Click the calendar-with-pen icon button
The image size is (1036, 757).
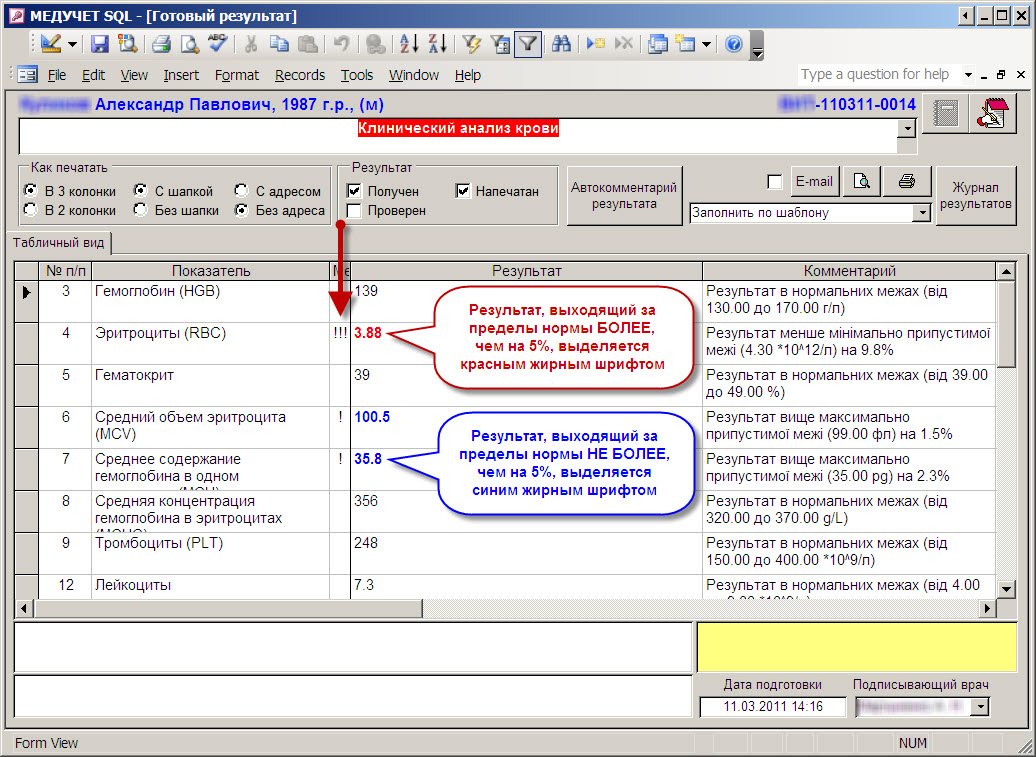993,114
